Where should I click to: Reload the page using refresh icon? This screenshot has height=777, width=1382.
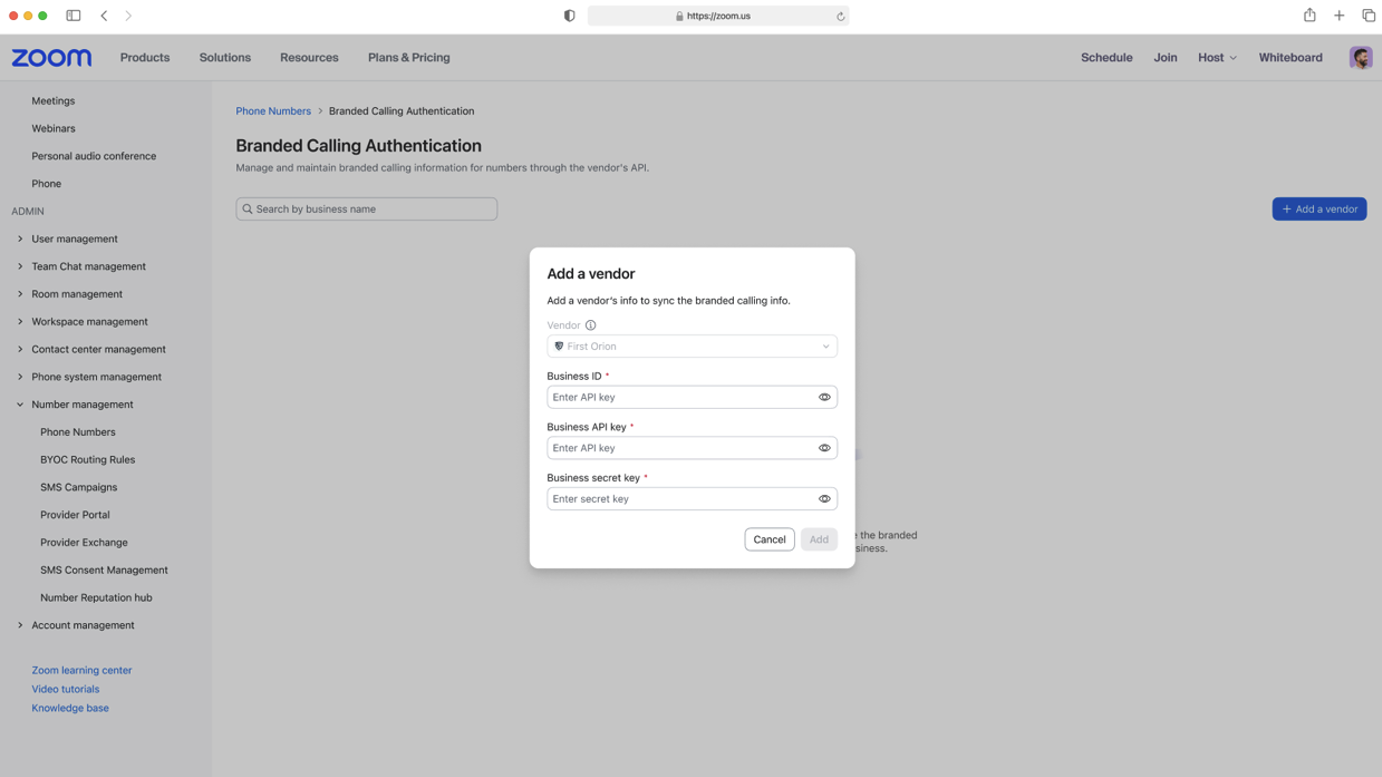pos(840,16)
